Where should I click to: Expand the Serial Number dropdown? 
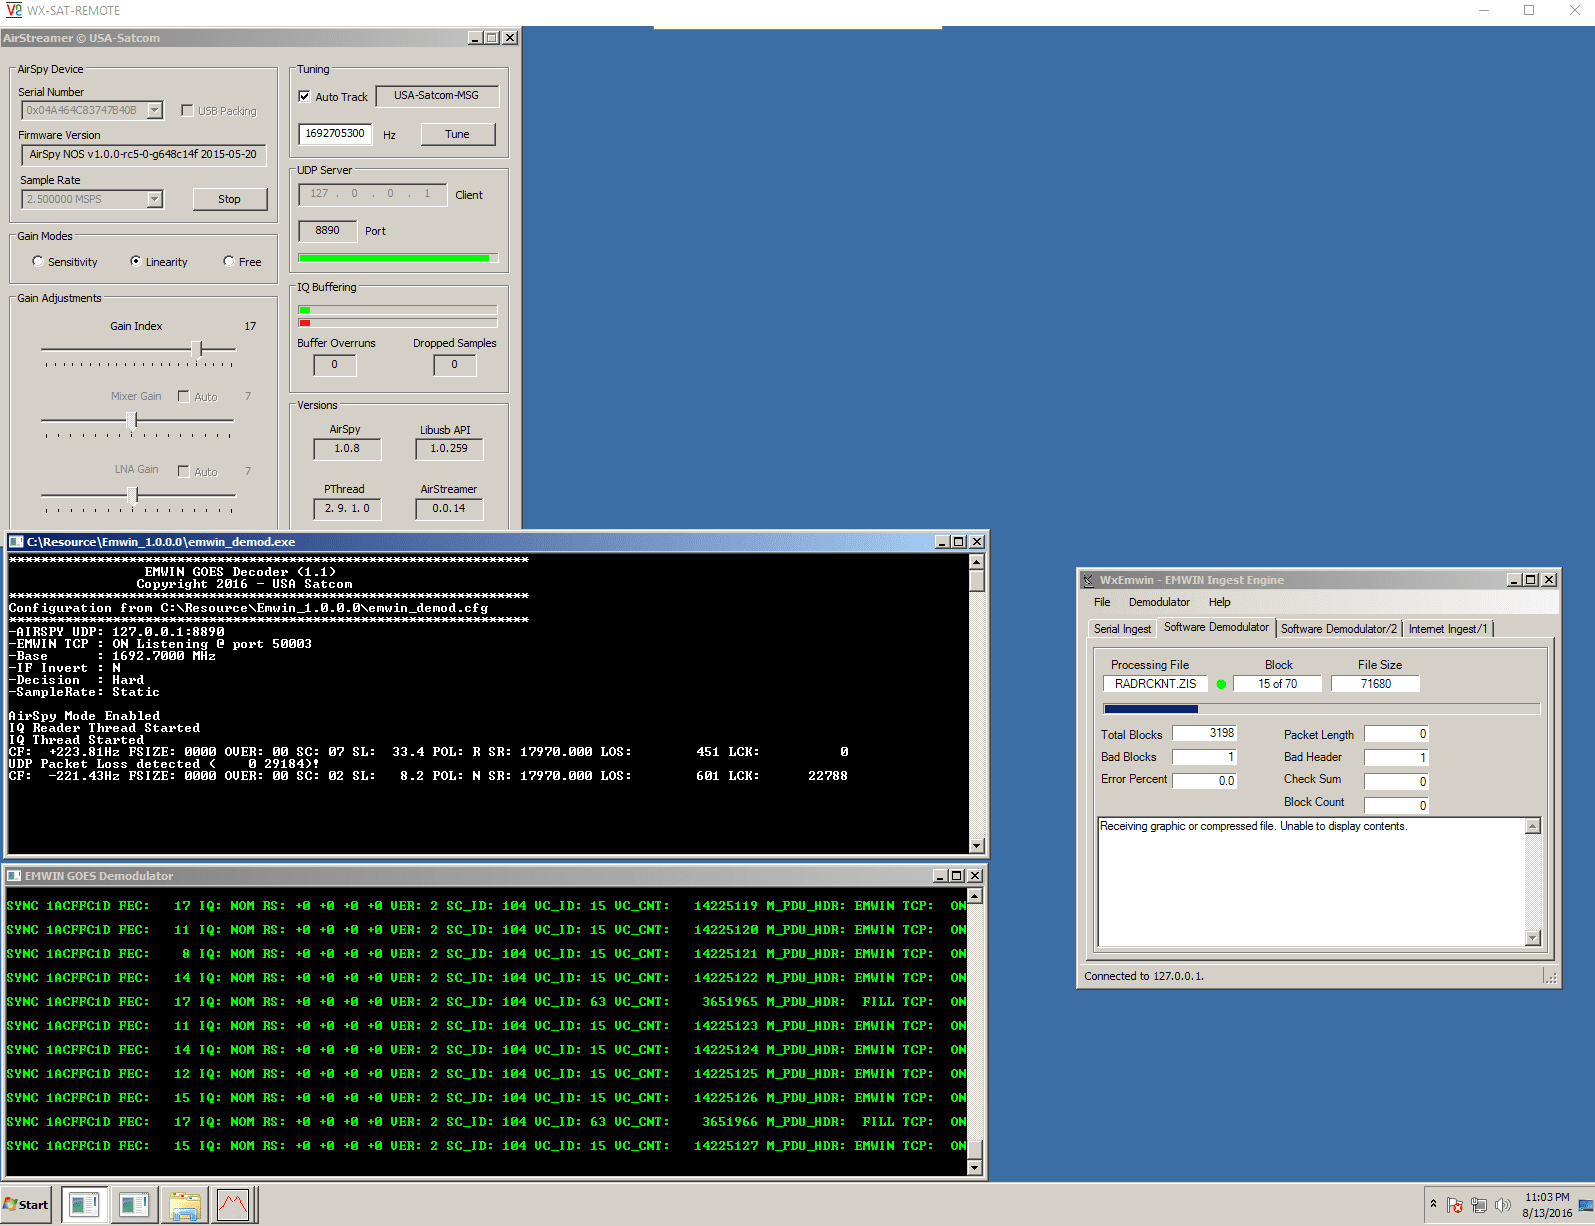pyautogui.click(x=155, y=110)
